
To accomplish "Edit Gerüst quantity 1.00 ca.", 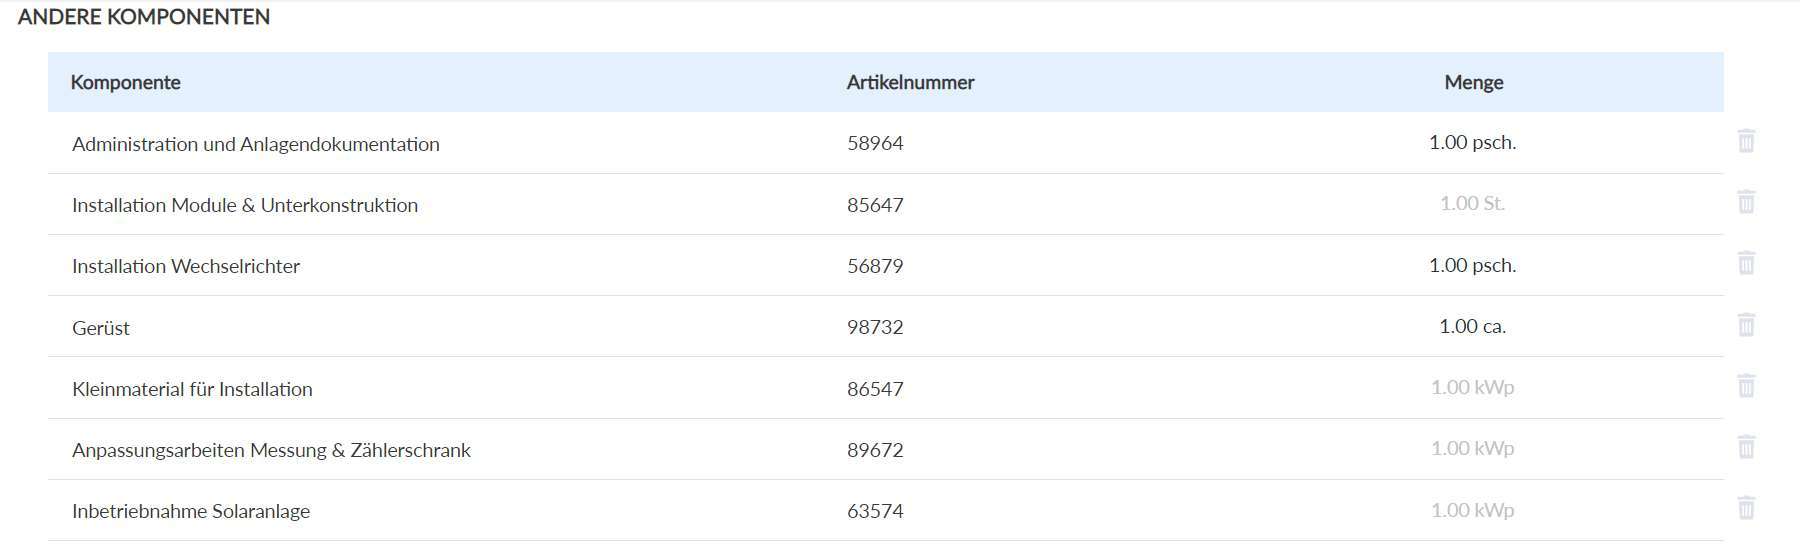I will pyautogui.click(x=1472, y=327).
